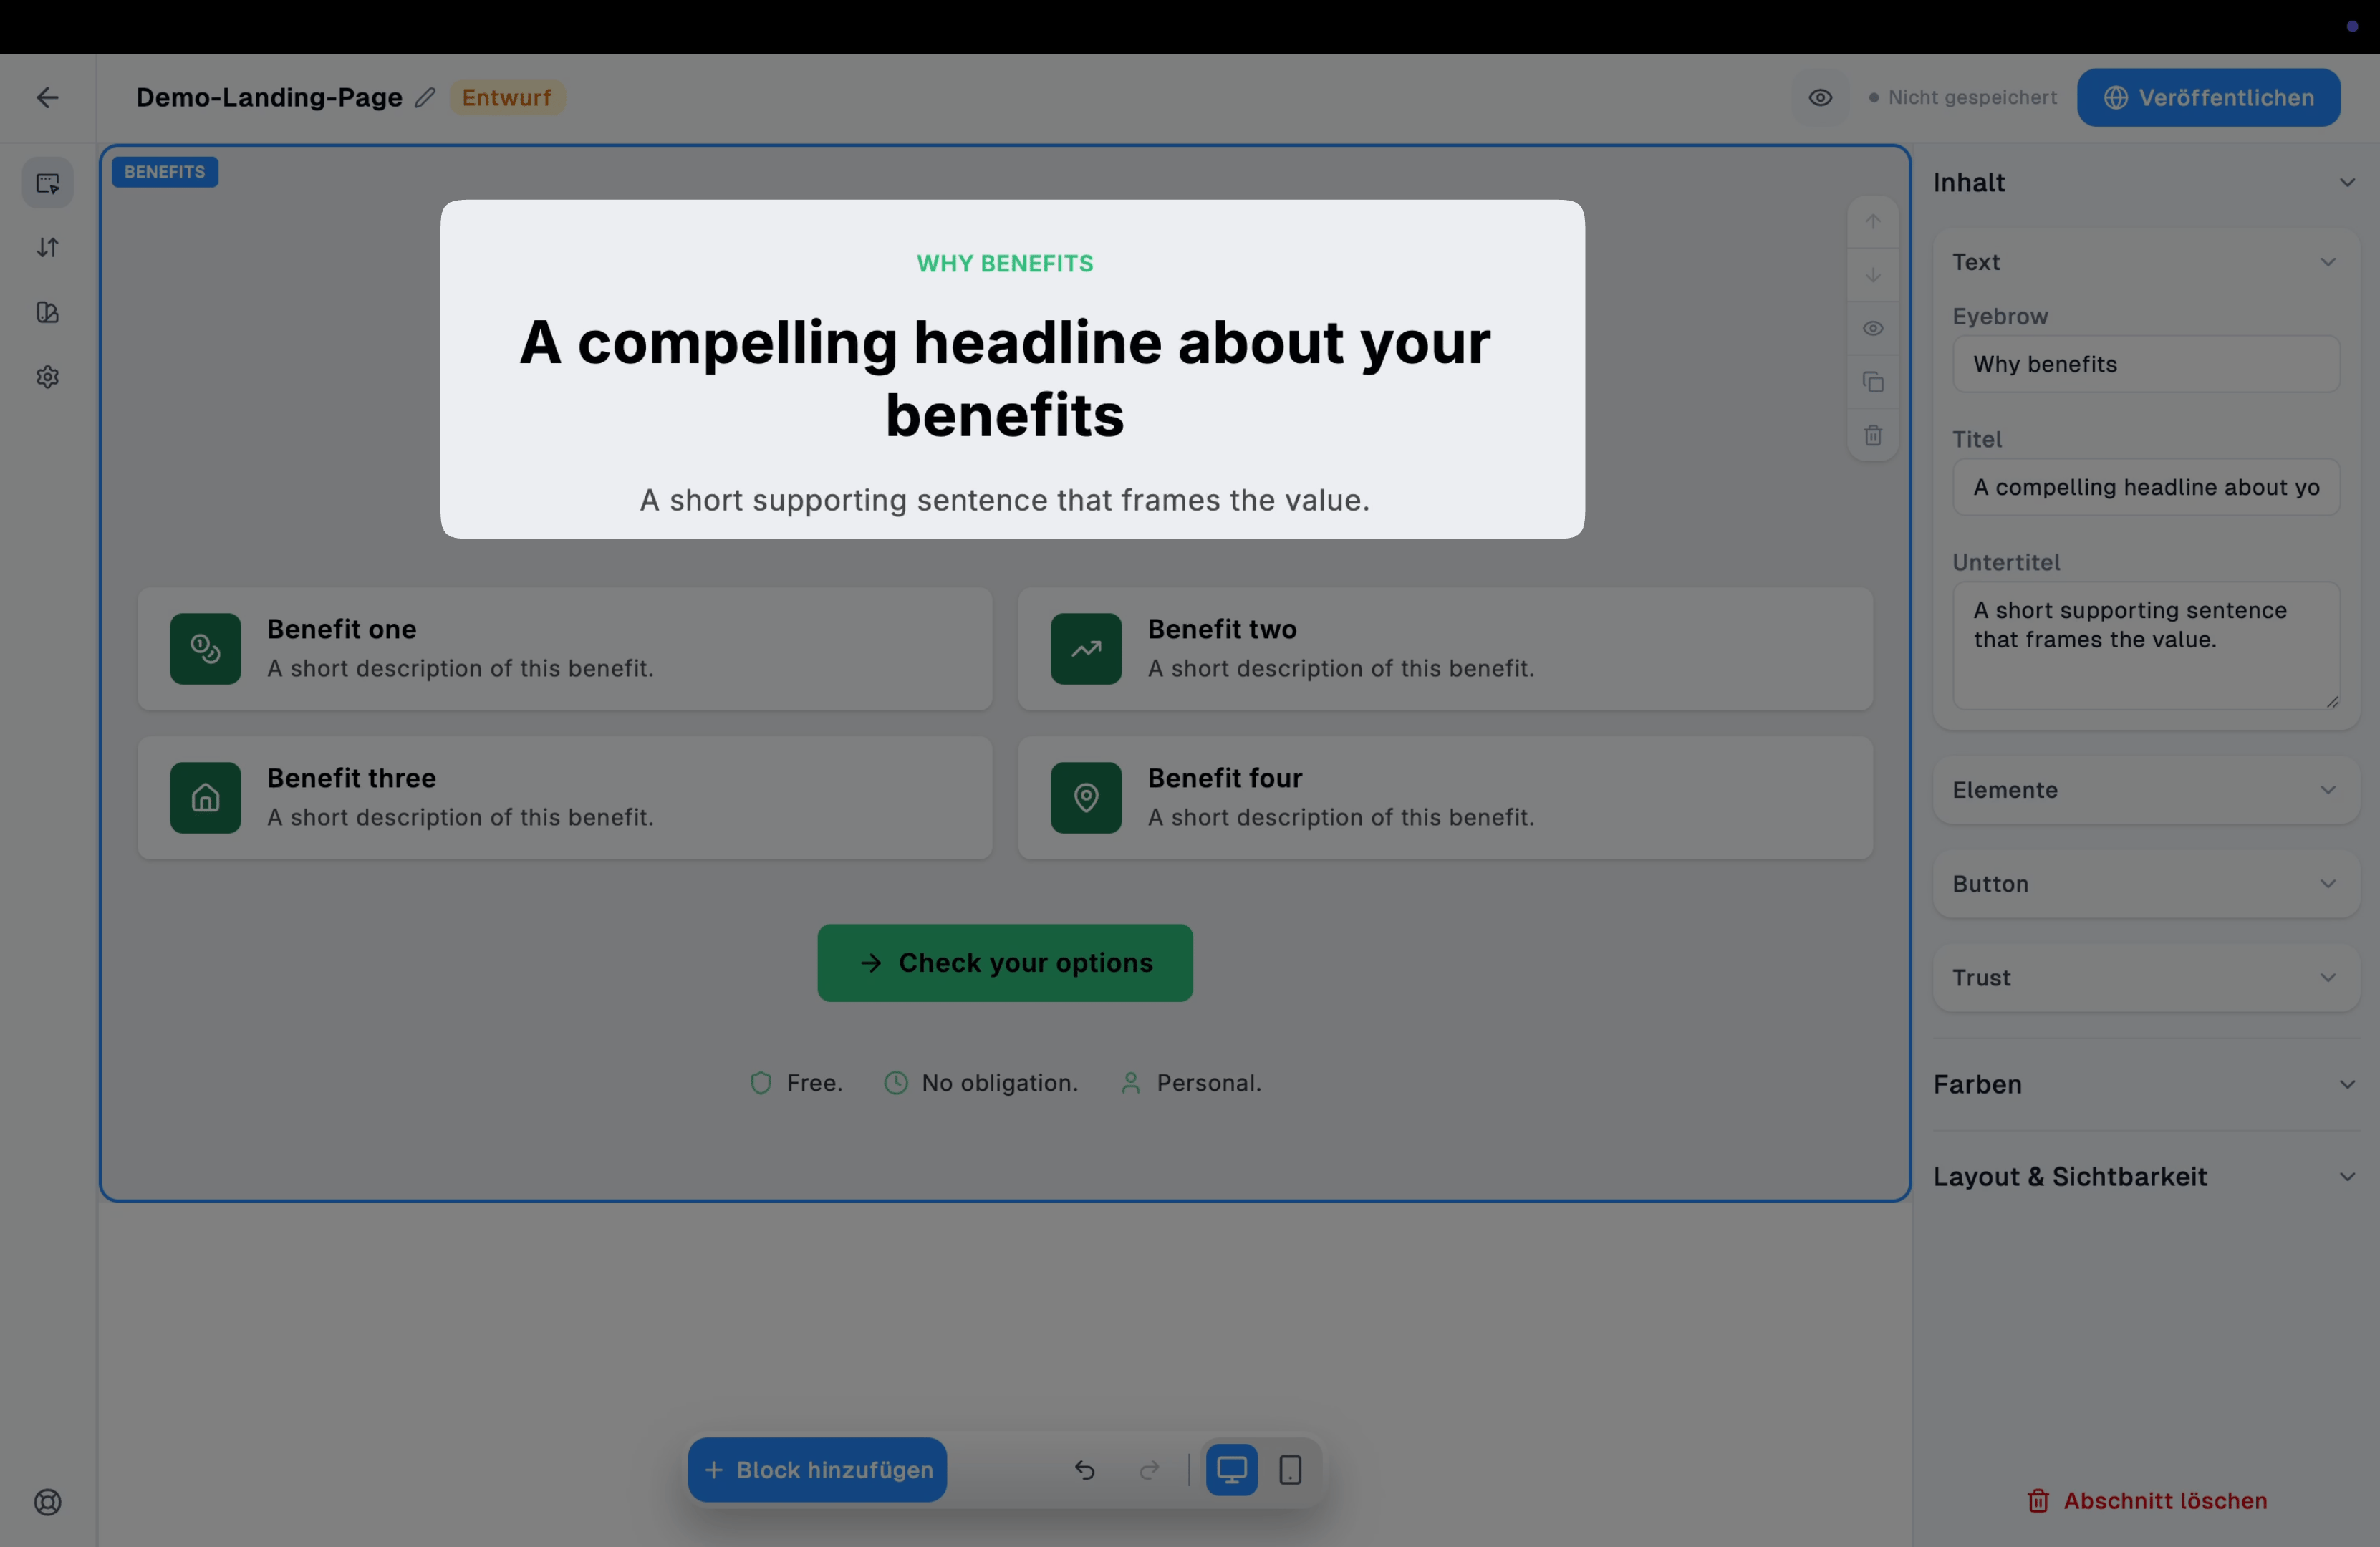Select the Benefit one icon
The height and width of the screenshot is (1547, 2380).
point(205,648)
